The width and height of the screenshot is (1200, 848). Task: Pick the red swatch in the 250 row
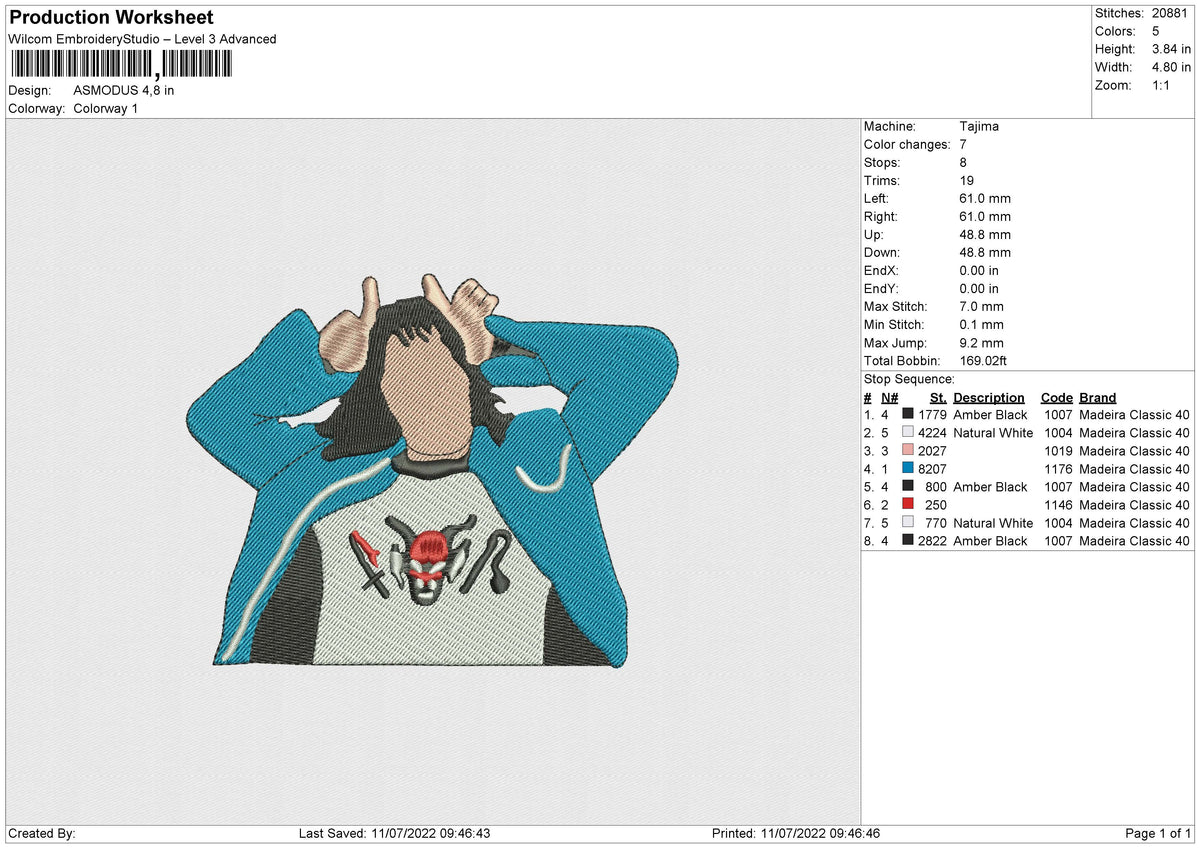(x=908, y=505)
